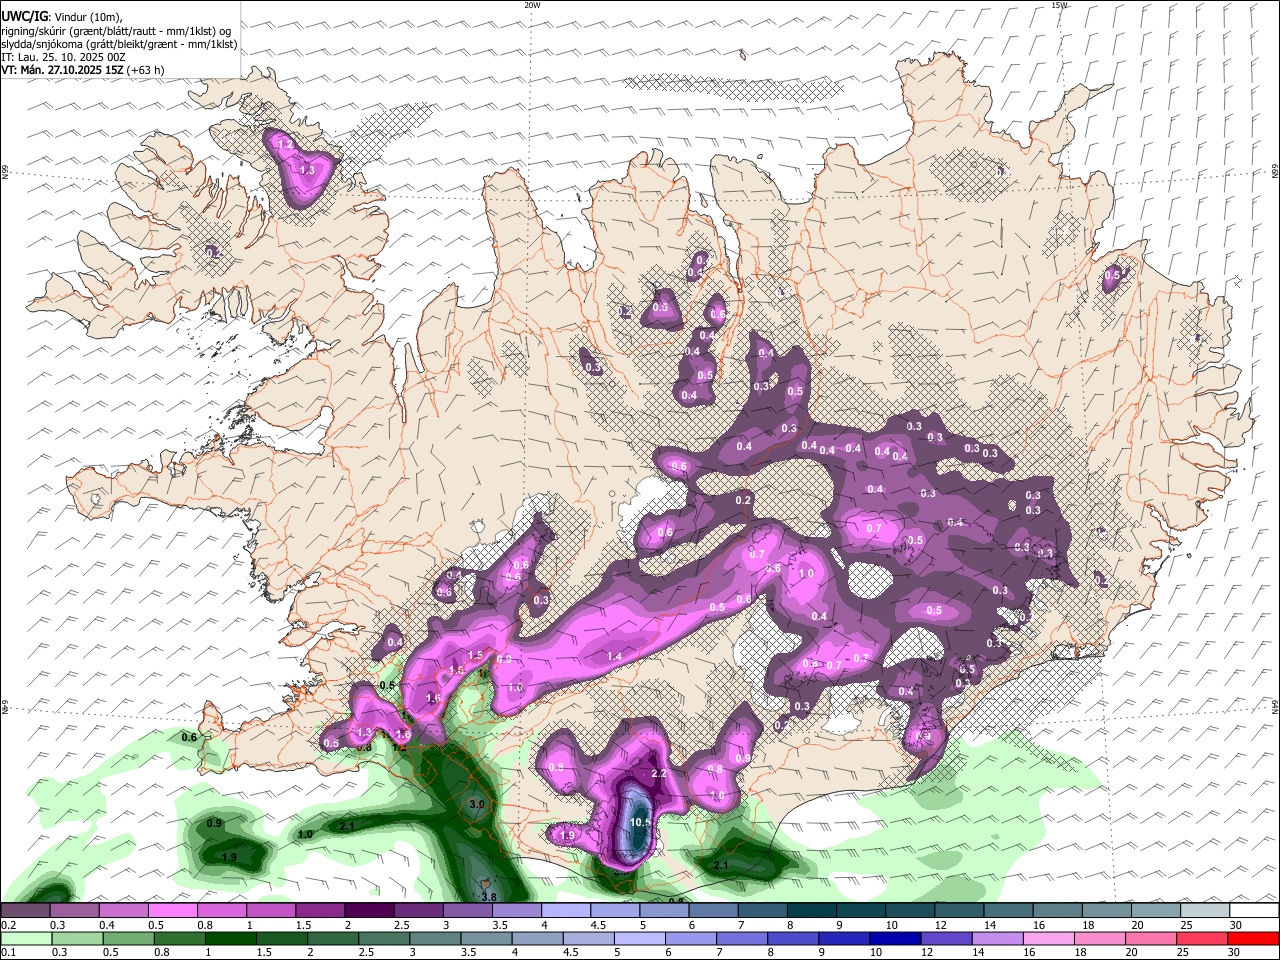Select lower legend swatch between 20 and 25
The width and height of the screenshot is (1280, 960).
tap(1151, 938)
